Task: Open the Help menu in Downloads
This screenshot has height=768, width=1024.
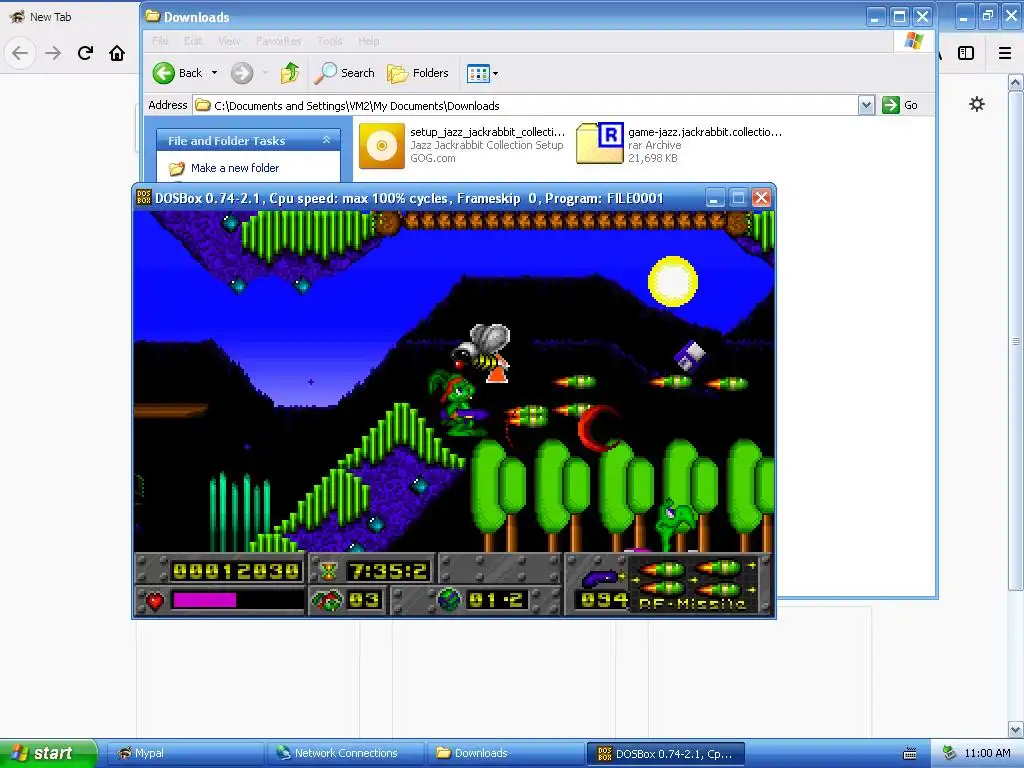Action: [x=368, y=41]
